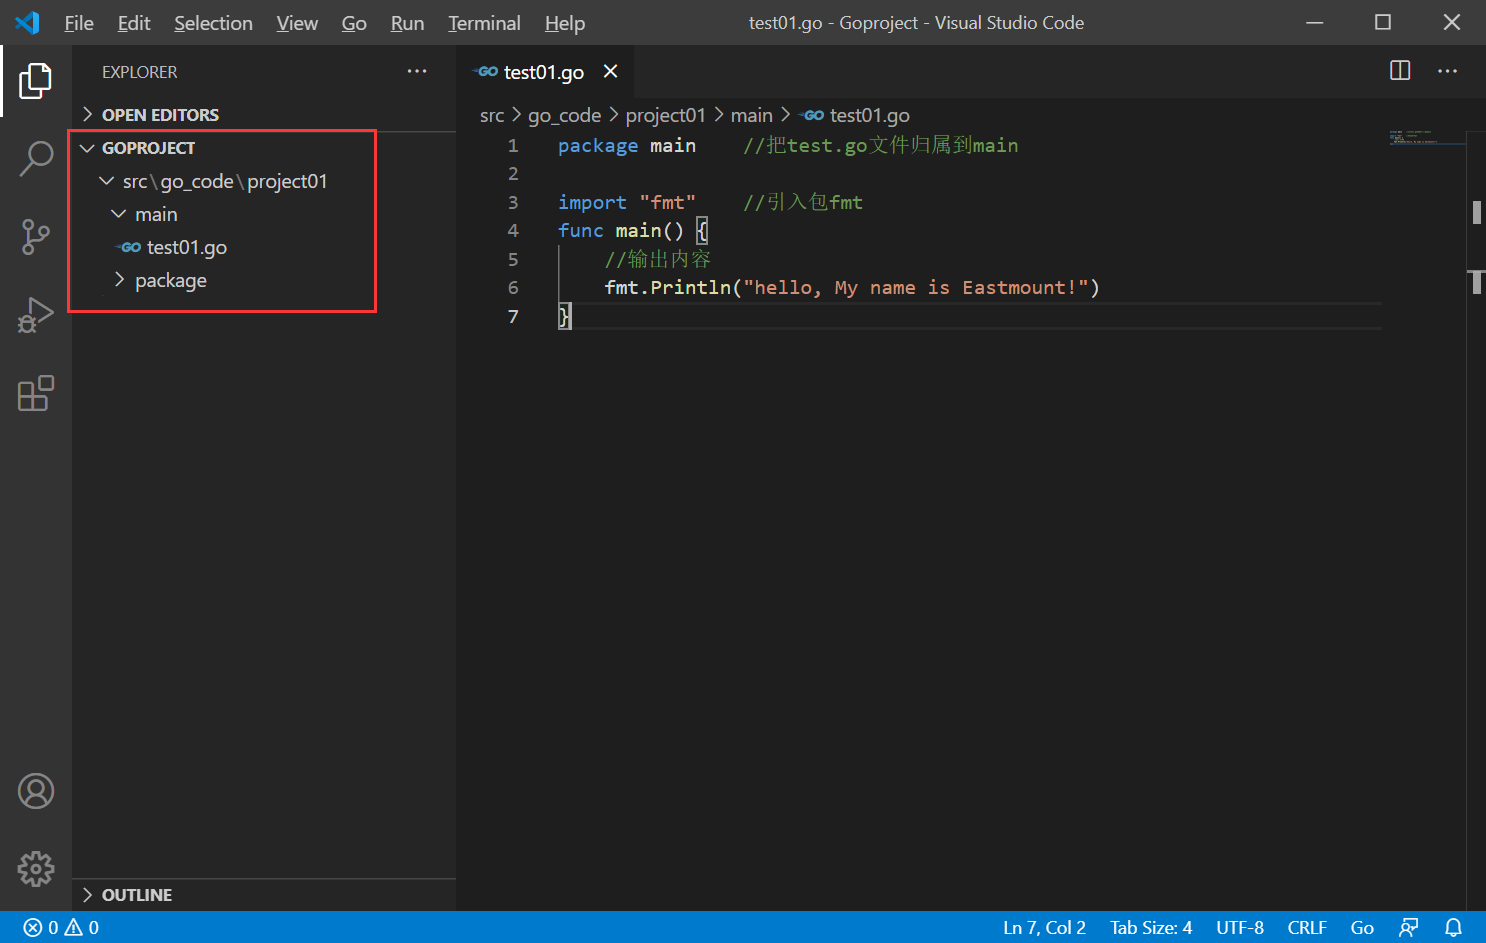Click Go file icon in breadcrumb
The image size is (1486, 943).
[813, 115]
